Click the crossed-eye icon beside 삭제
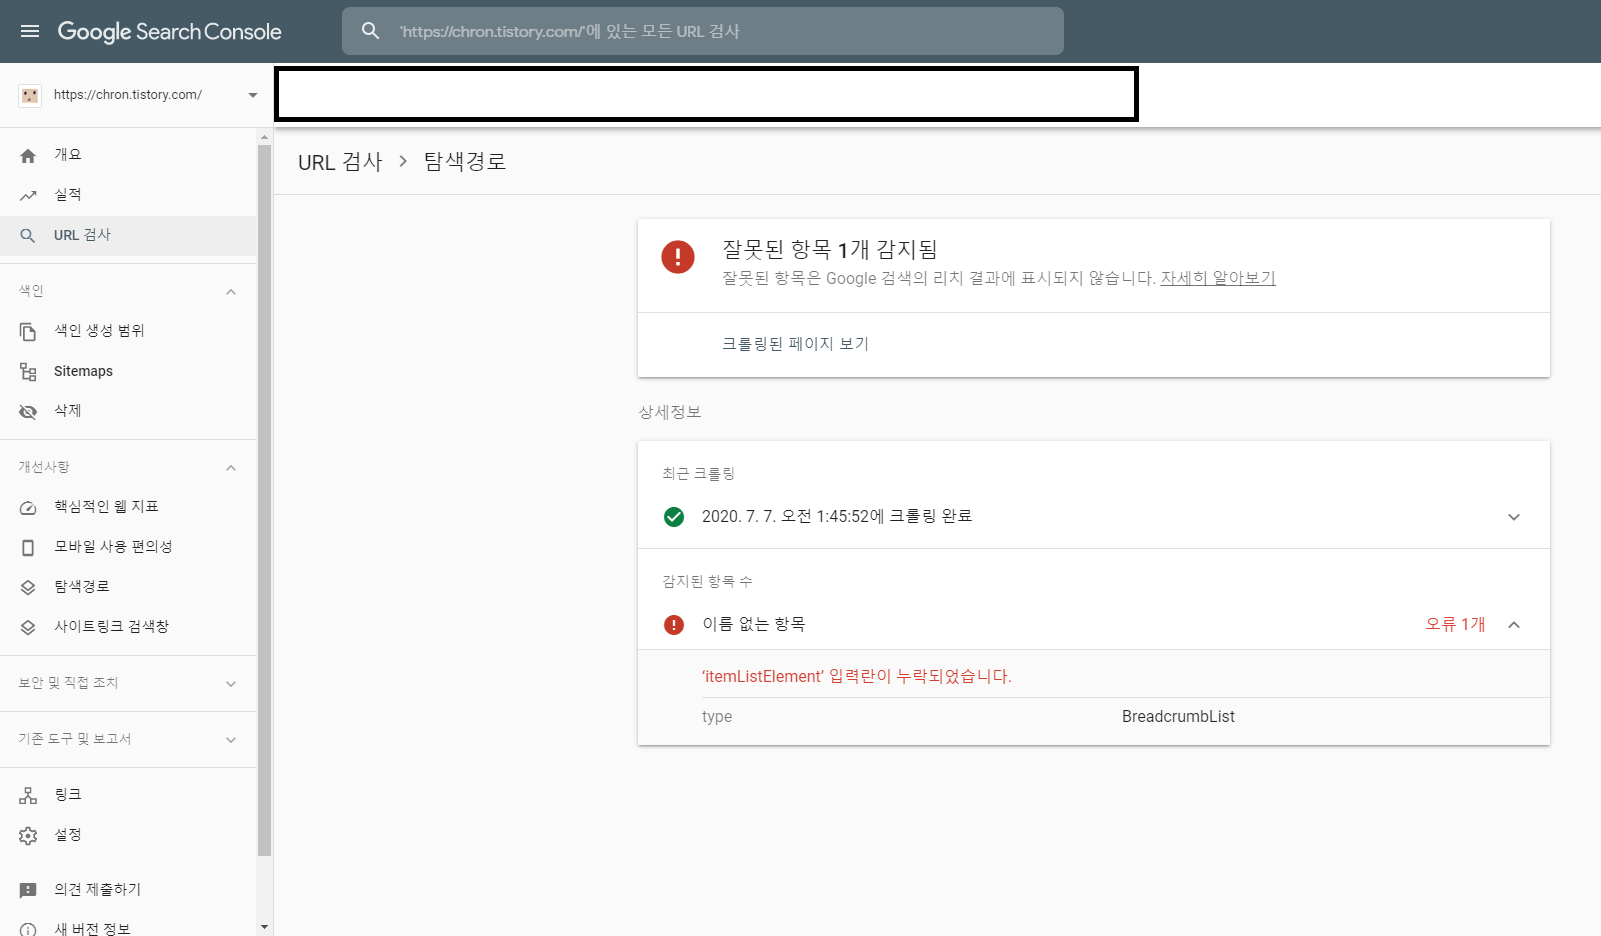 point(28,411)
